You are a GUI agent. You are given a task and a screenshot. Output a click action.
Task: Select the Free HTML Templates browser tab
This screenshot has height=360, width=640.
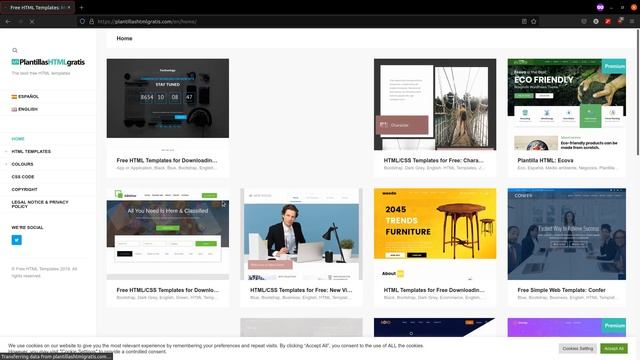[38, 7]
